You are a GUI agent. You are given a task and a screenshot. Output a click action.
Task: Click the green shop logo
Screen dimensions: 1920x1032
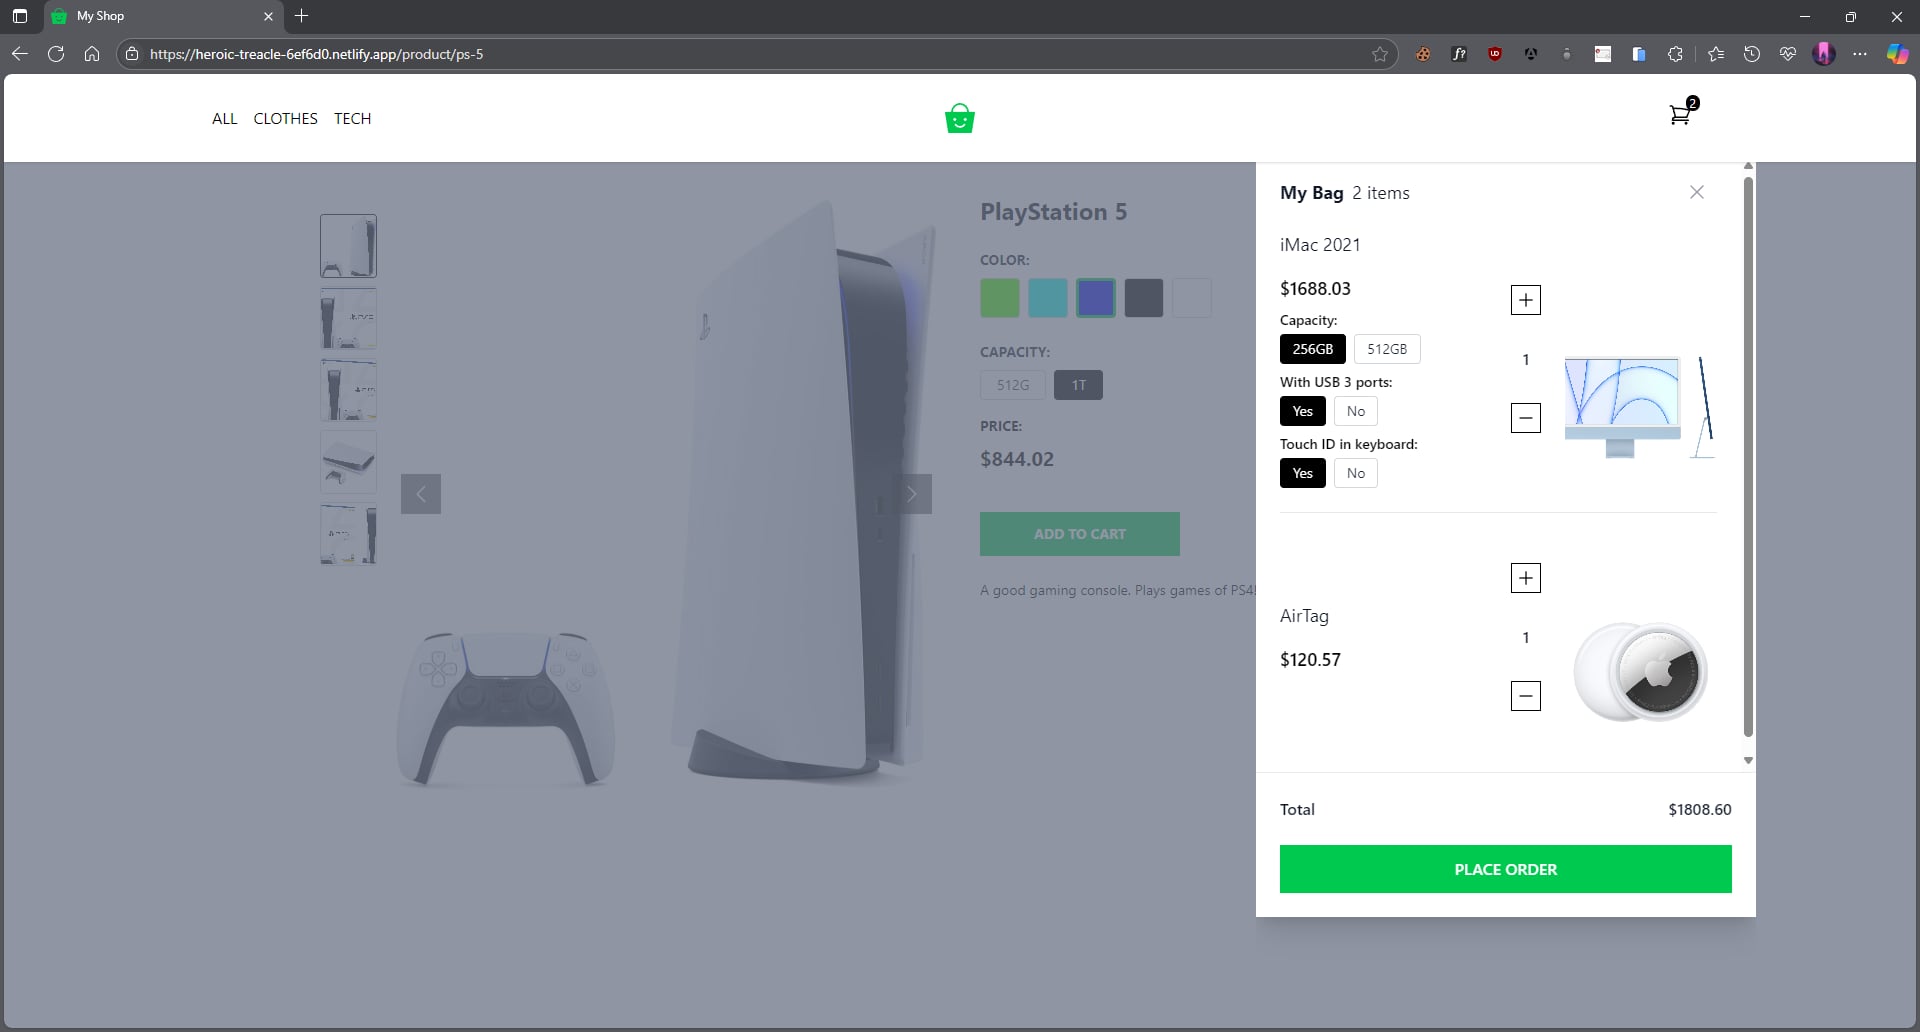tap(959, 118)
